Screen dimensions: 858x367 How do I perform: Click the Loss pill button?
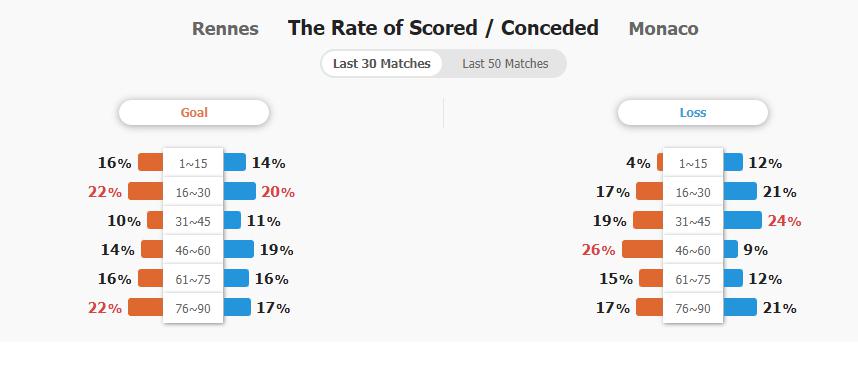pos(693,113)
